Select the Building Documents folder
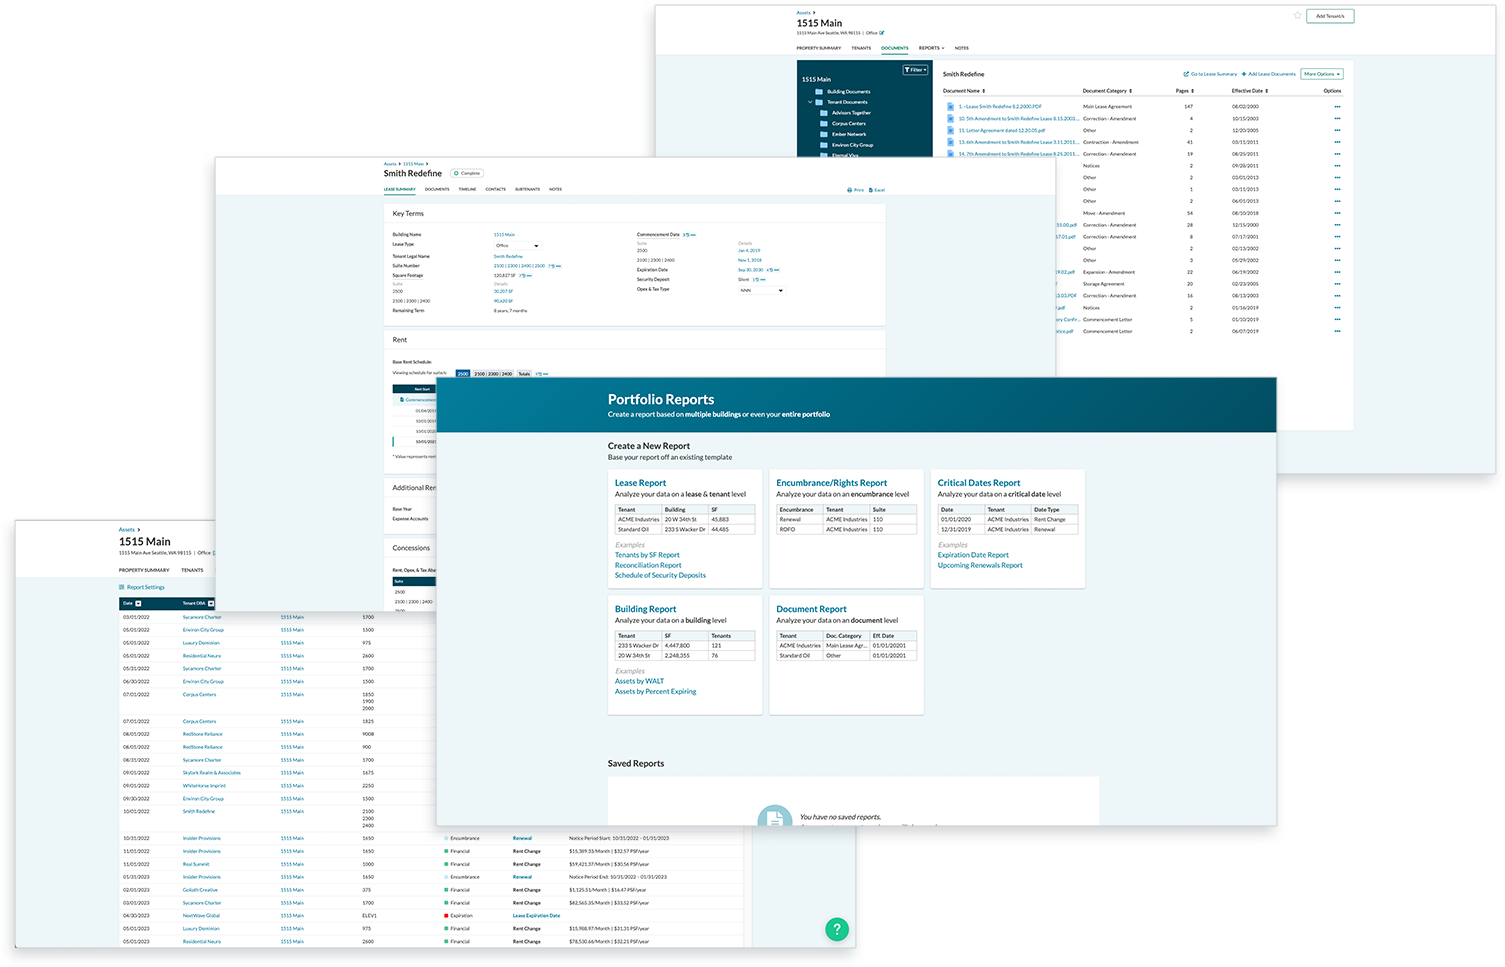The width and height of the screenshot is (1505, 967). point(850,92)
